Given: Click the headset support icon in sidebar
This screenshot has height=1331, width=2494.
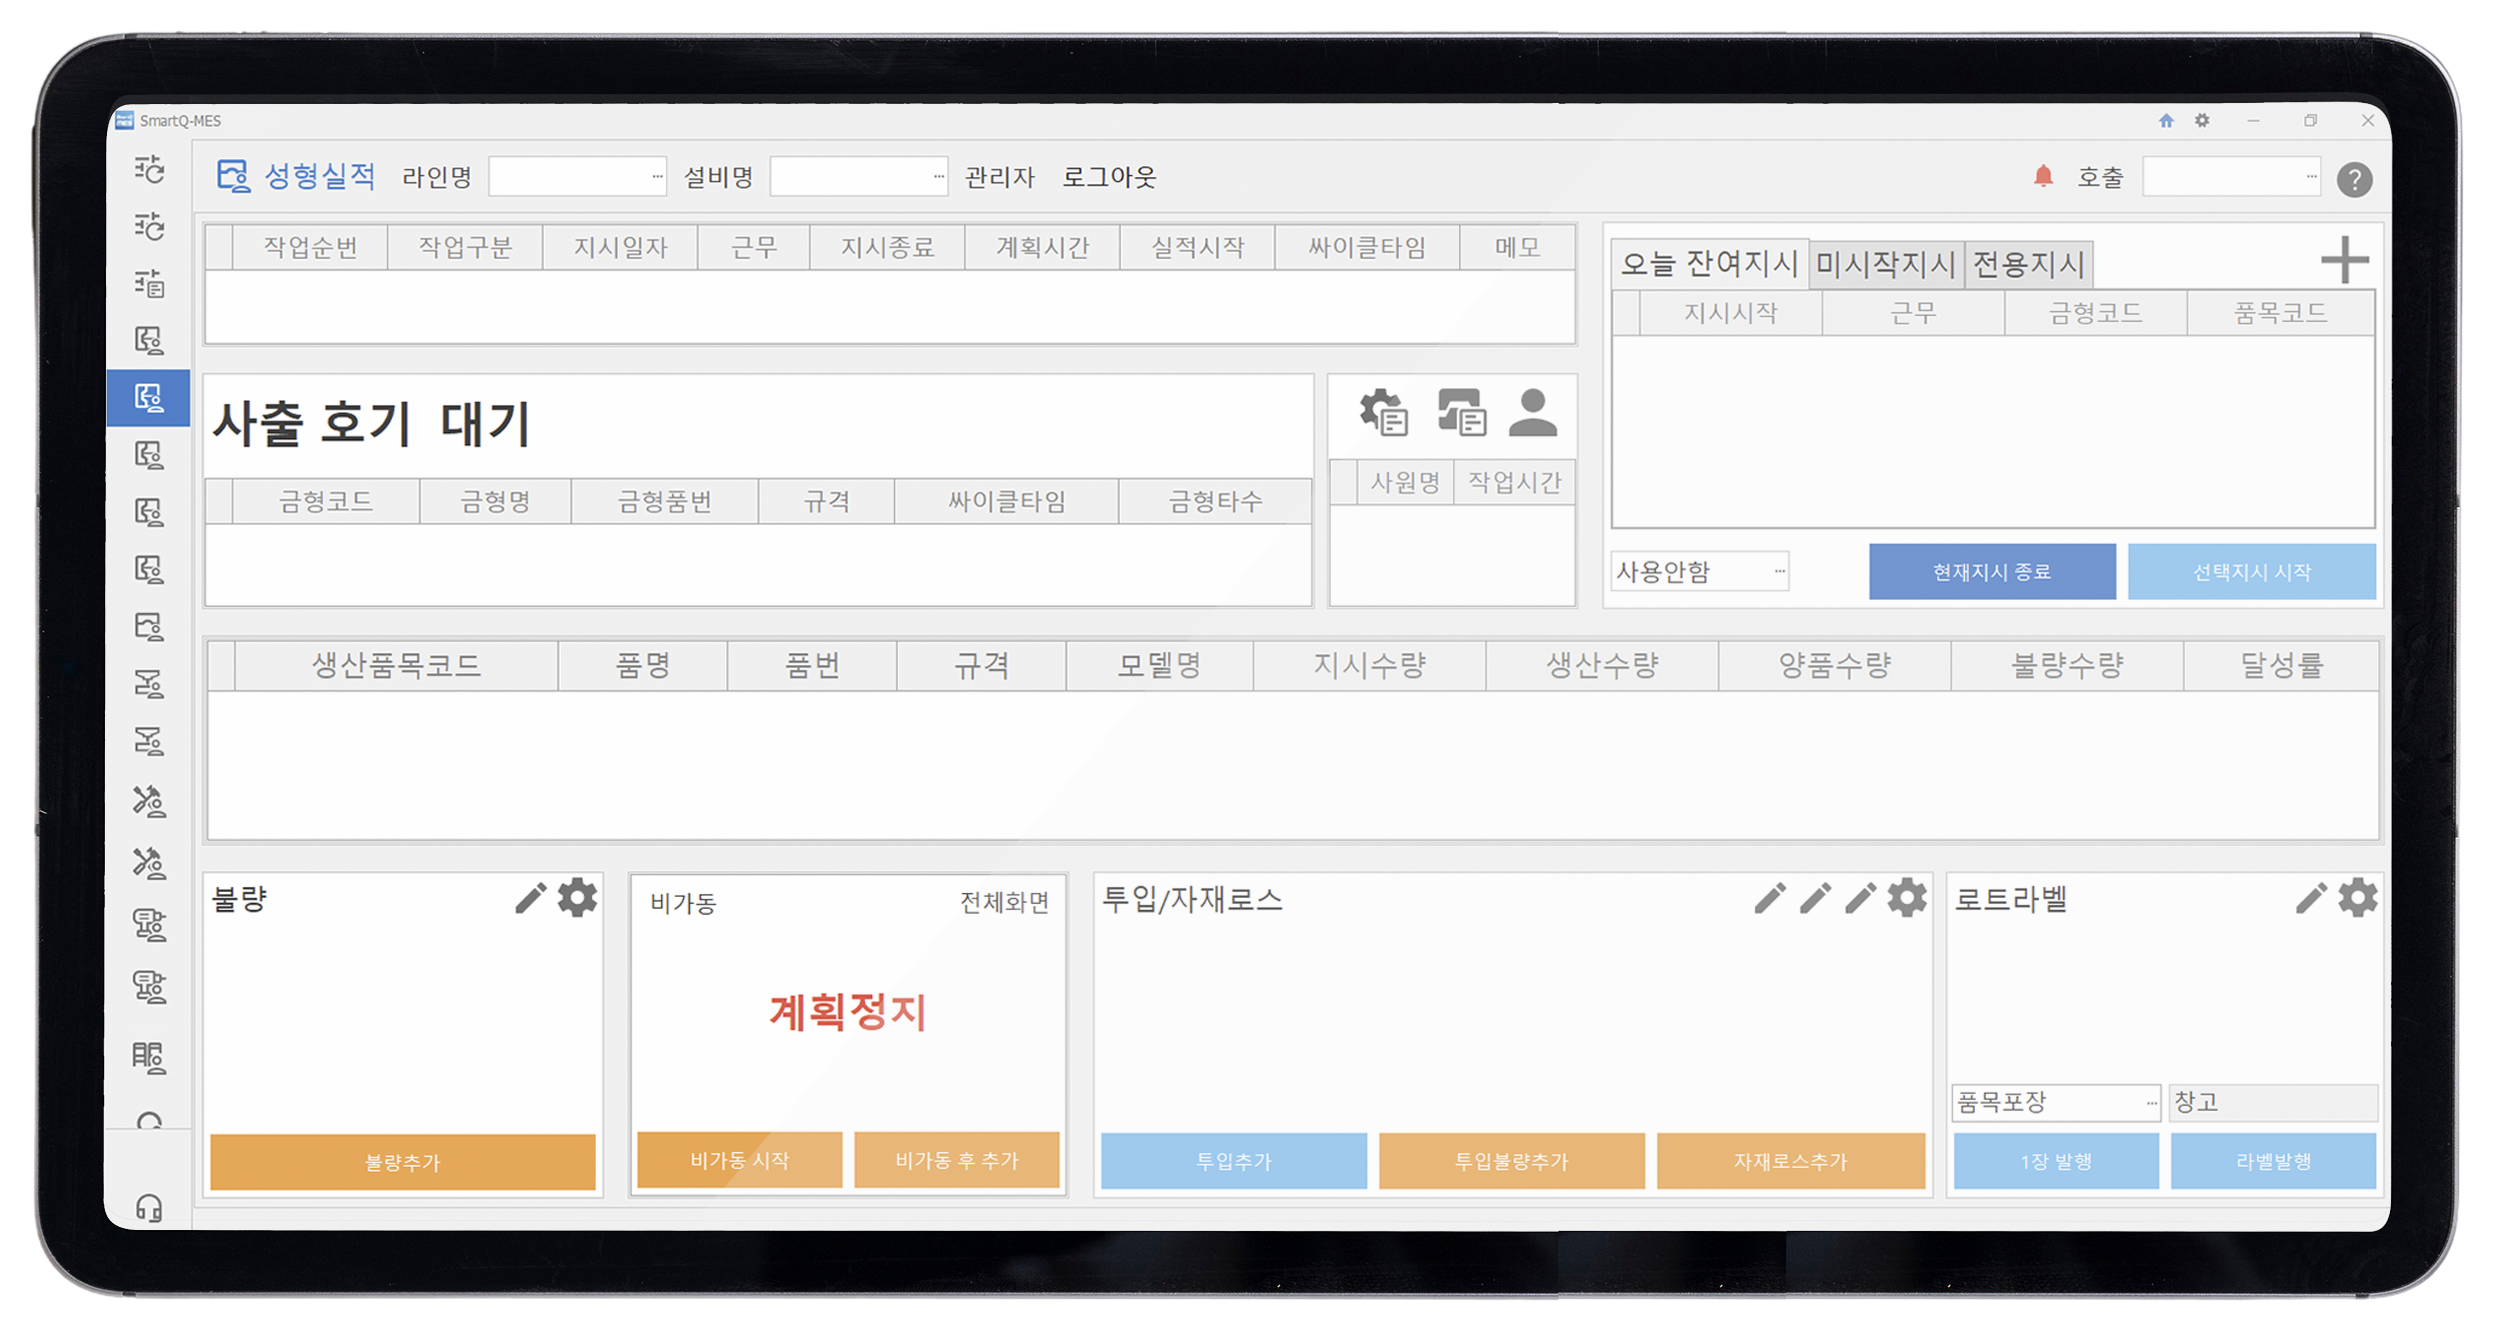Looking at the screenshot, I should pos(149,1208).
